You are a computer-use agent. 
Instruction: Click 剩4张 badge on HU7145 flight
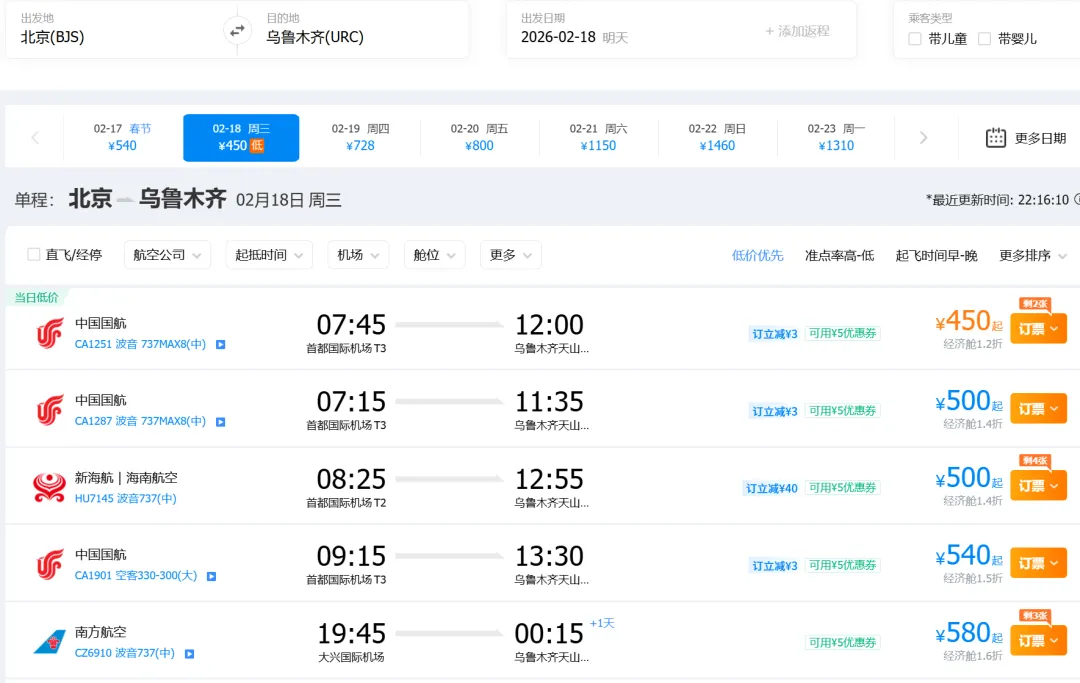tap(1035, 461)
